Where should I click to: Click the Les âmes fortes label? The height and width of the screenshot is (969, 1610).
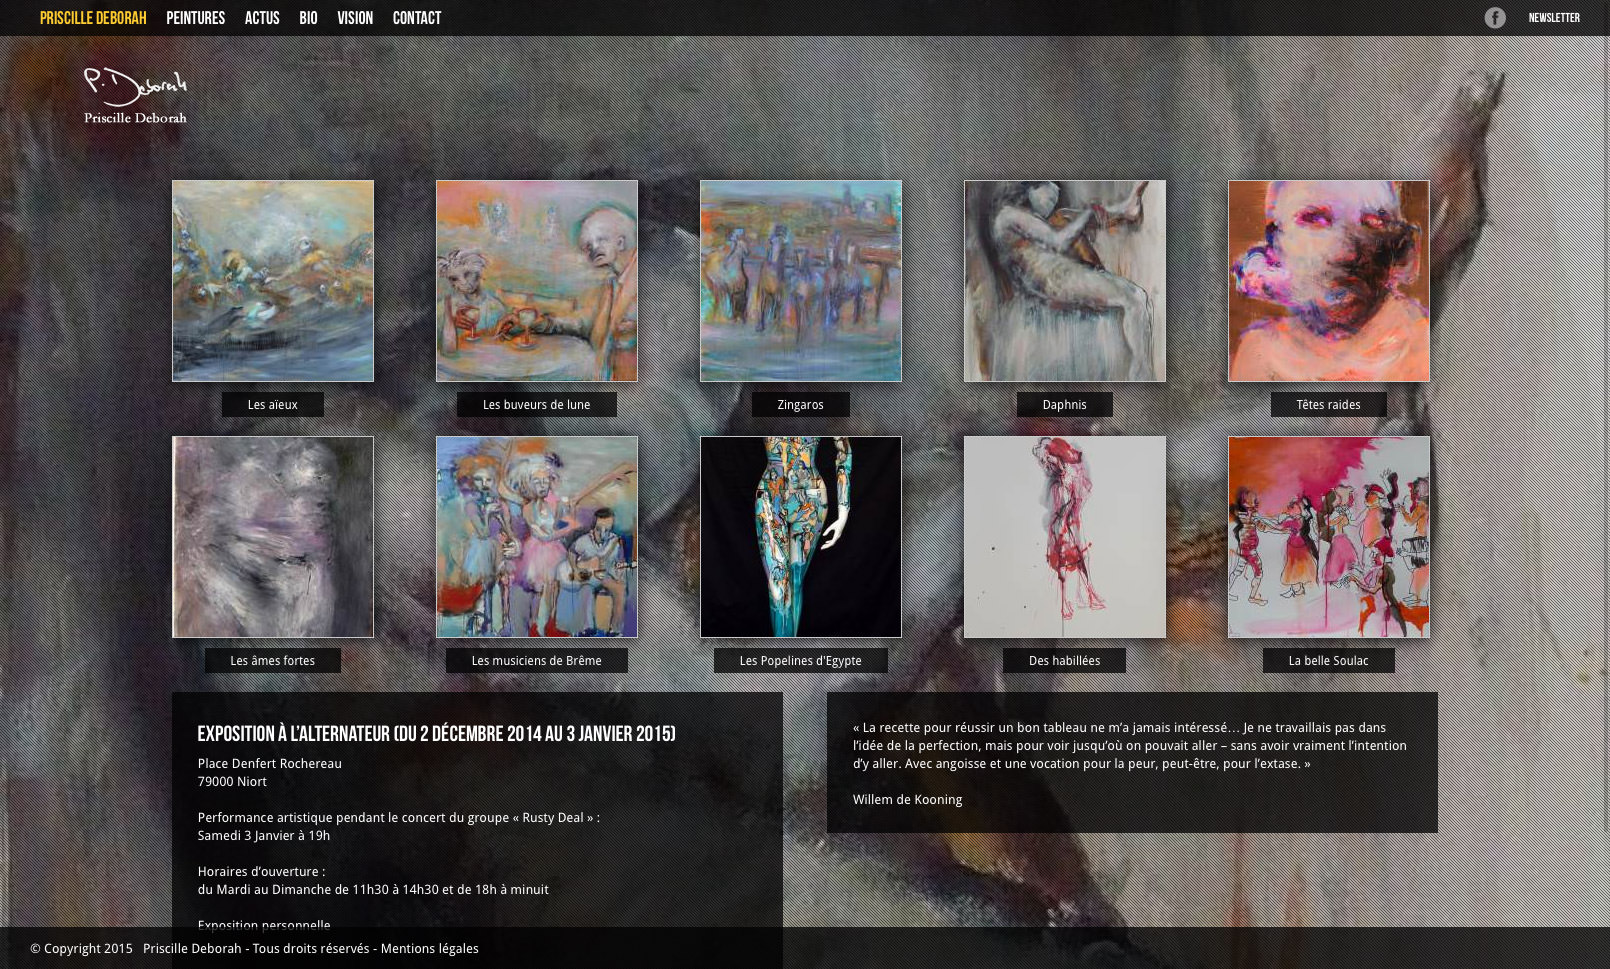[x=272, y=661]
